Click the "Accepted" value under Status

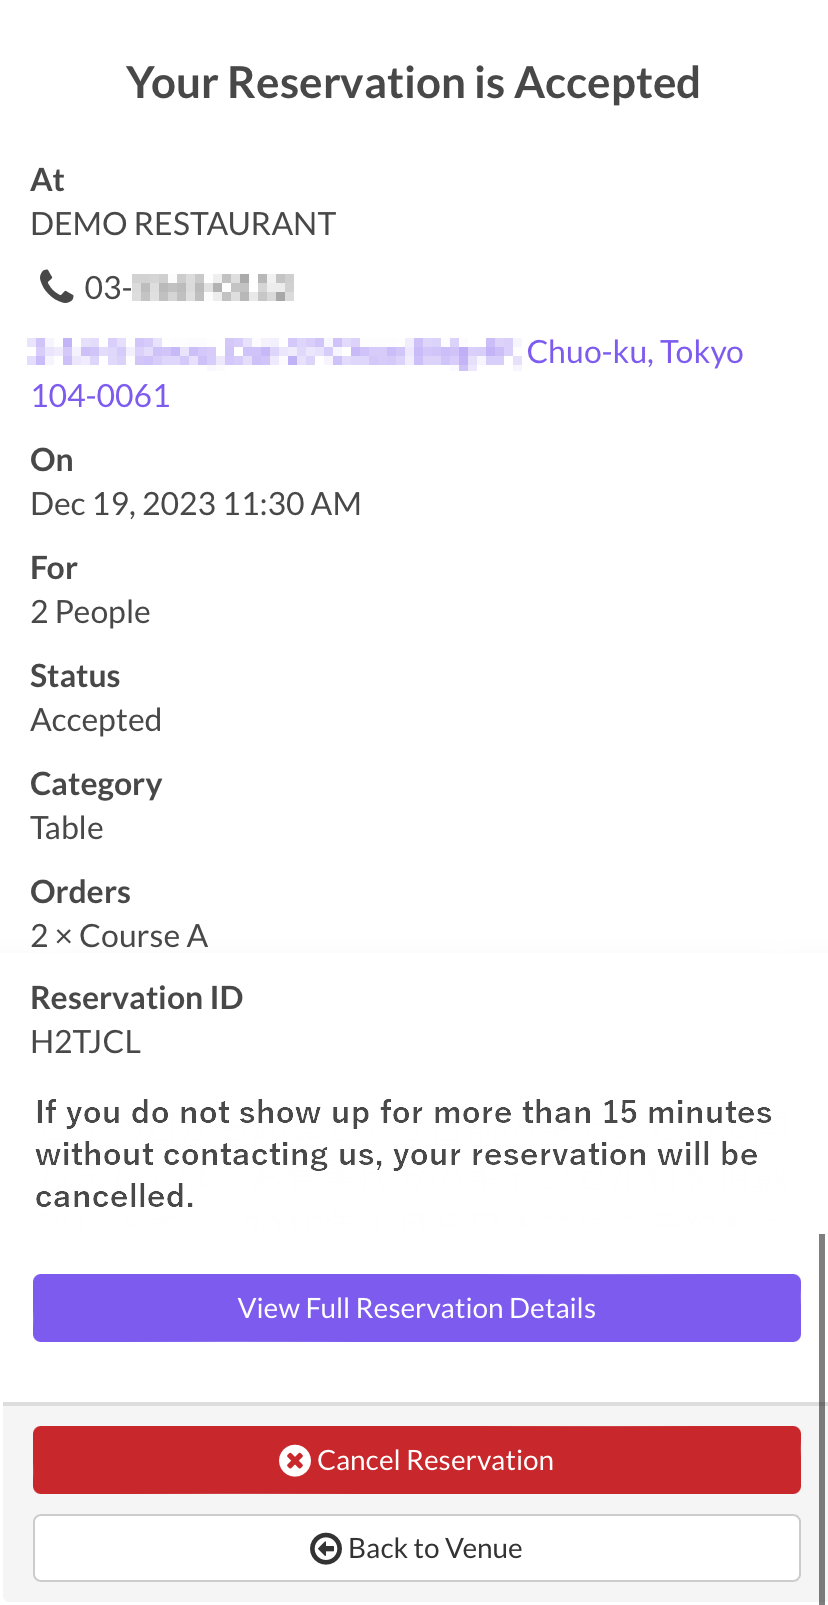coord(96,720)
